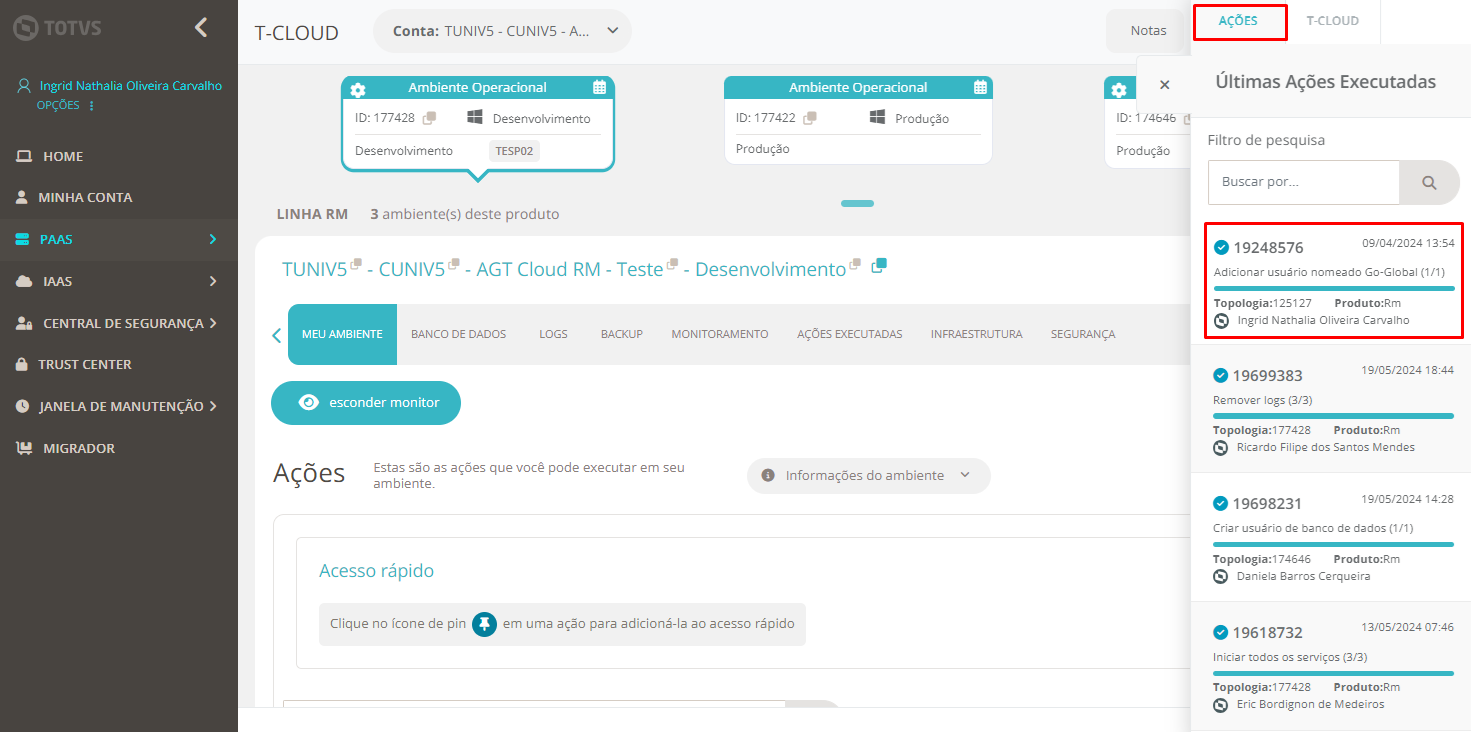Click Acesso rápido heading

(x=376, y=571)
